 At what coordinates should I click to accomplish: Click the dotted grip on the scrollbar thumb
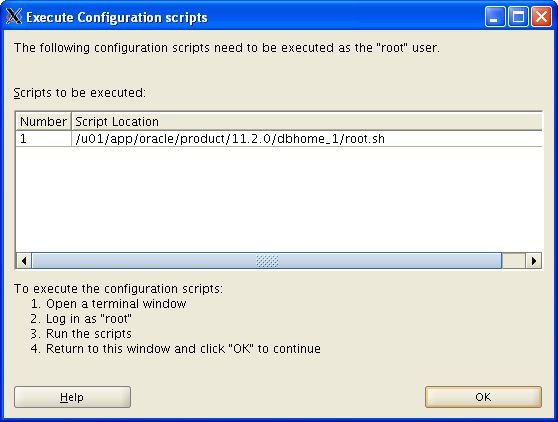267,261
